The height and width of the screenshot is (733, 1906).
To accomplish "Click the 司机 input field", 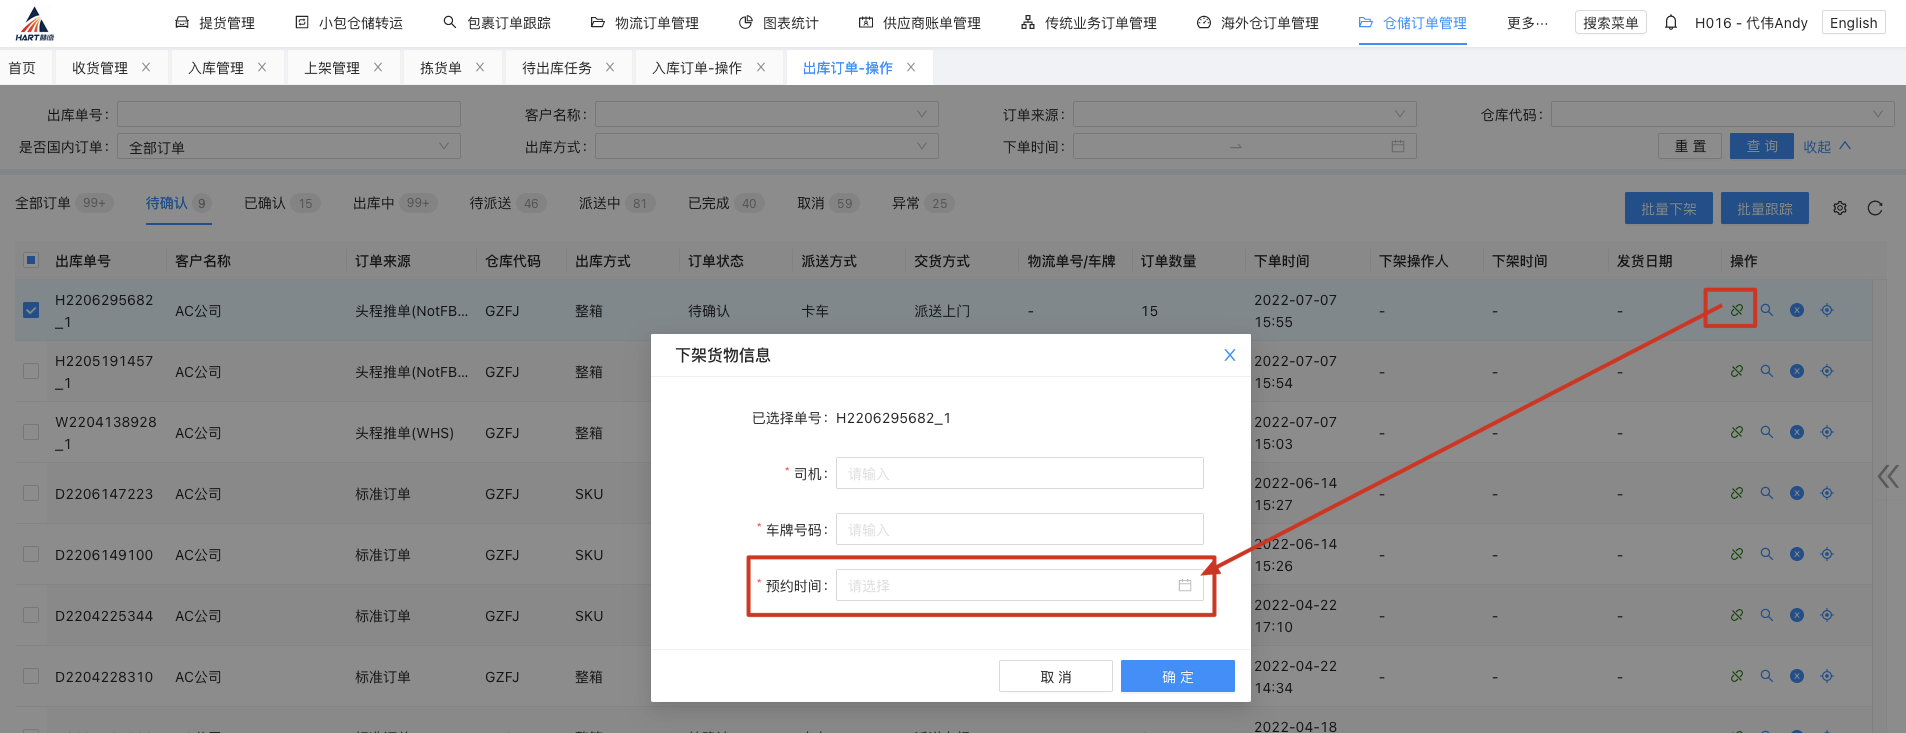I will (1019, 473).
